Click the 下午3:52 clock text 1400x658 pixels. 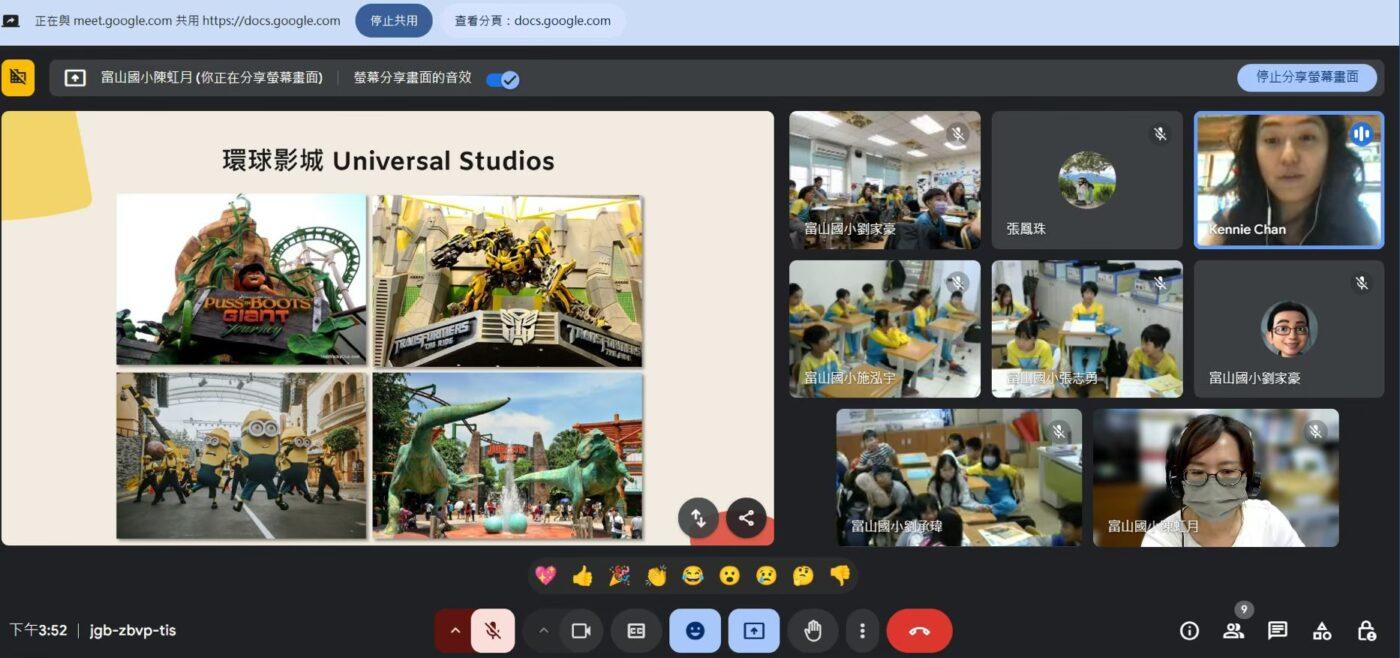pyautogui.click(x=38, y=630)
